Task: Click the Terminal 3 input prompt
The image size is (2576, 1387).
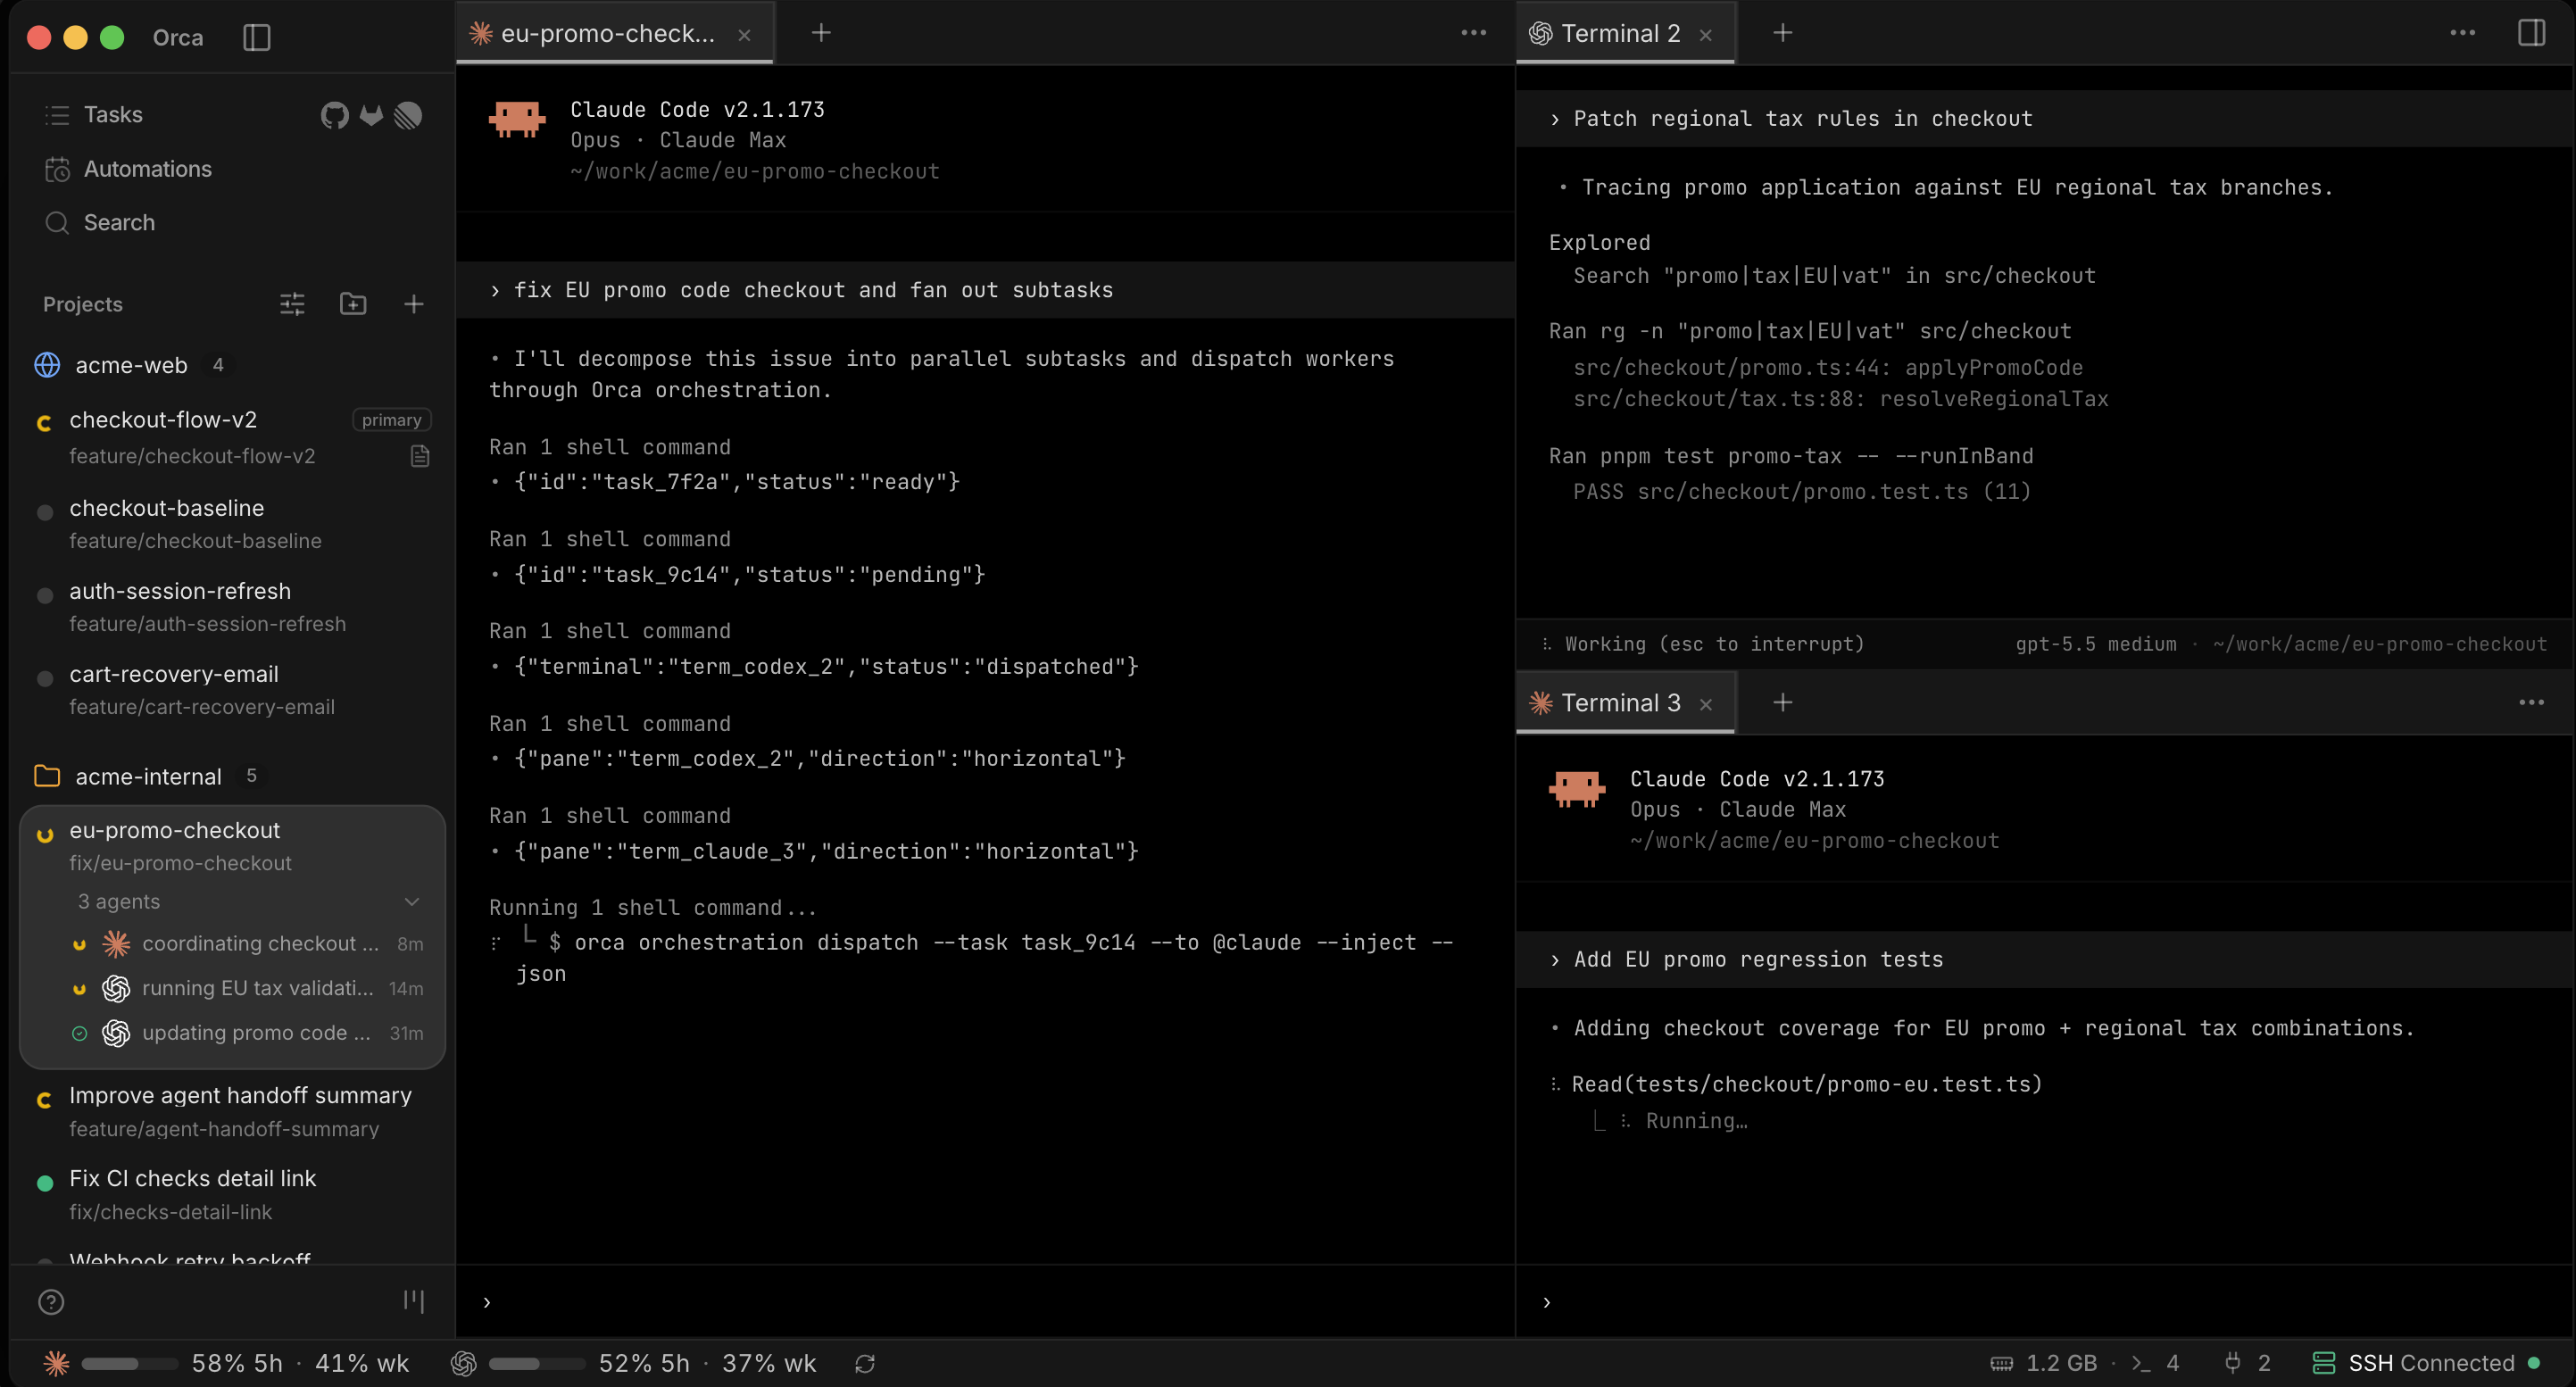Action: pos(2044,1302)
